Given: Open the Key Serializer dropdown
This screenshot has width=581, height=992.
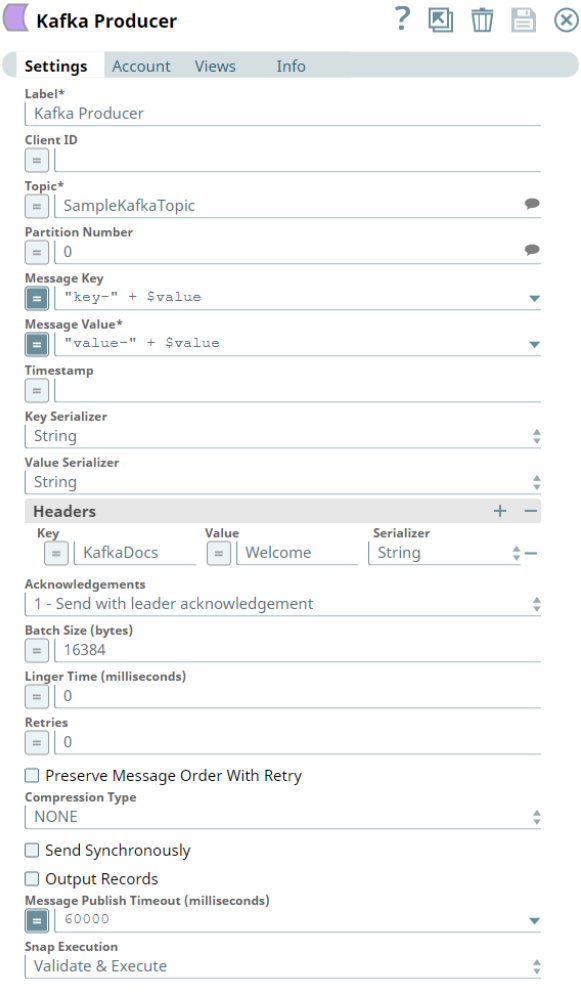Looking at the screenshot, I should [534, 435].
